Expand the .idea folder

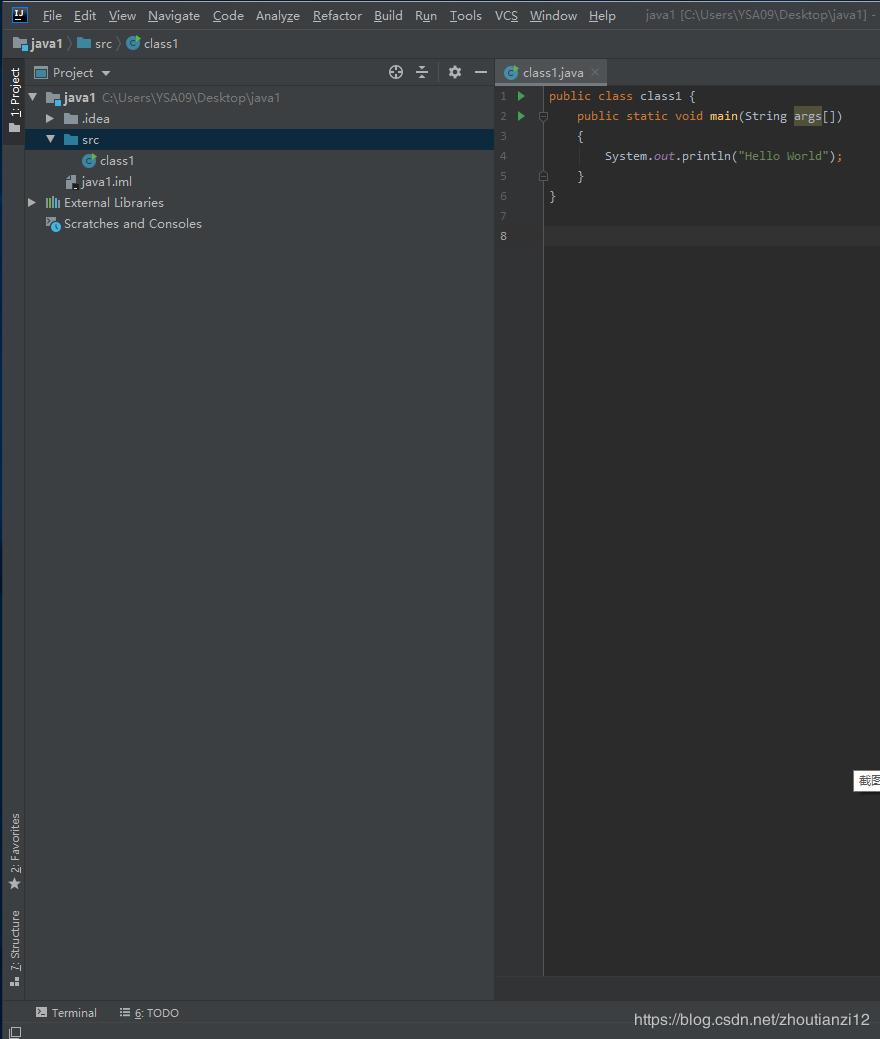pyautogui.click(x=50, y=118)
